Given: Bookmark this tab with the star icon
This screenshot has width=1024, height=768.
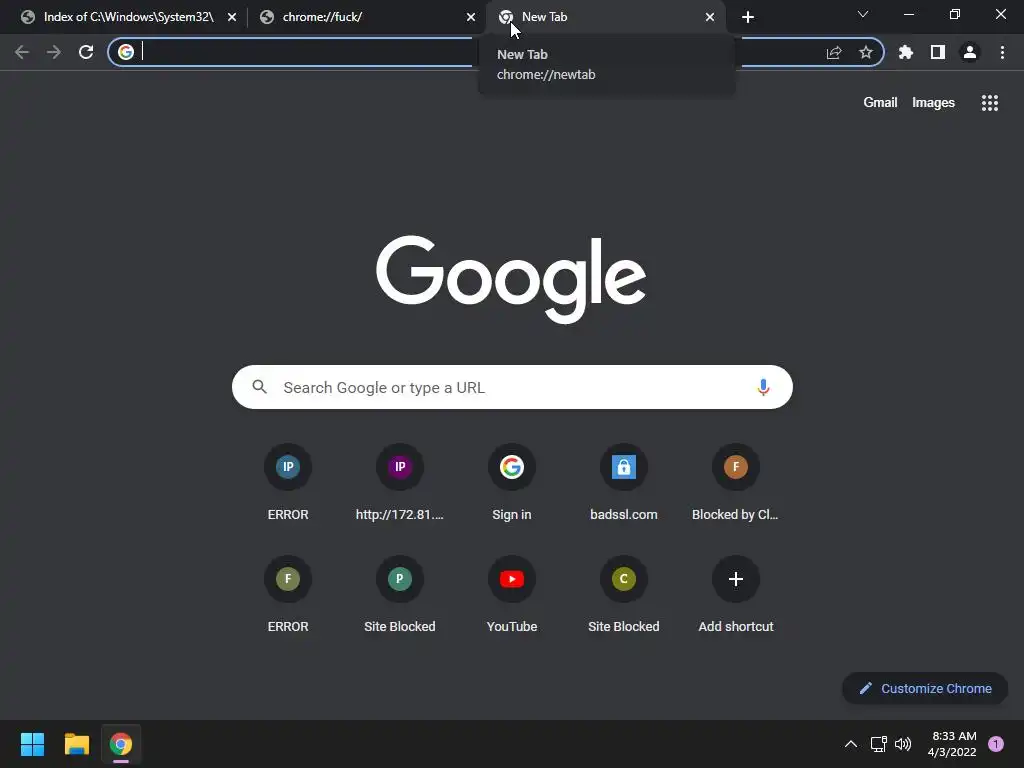Looking at the screenshot, I should [866, 52].
